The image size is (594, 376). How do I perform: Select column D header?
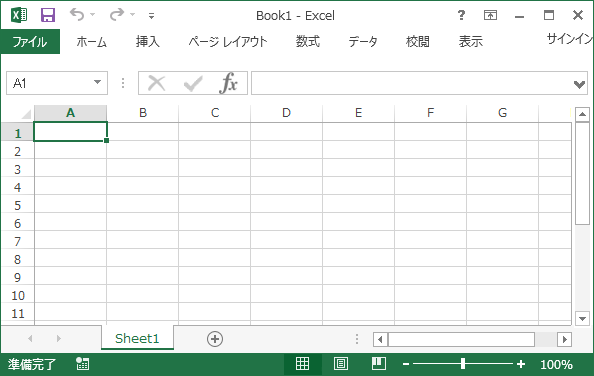click(286, 113)
